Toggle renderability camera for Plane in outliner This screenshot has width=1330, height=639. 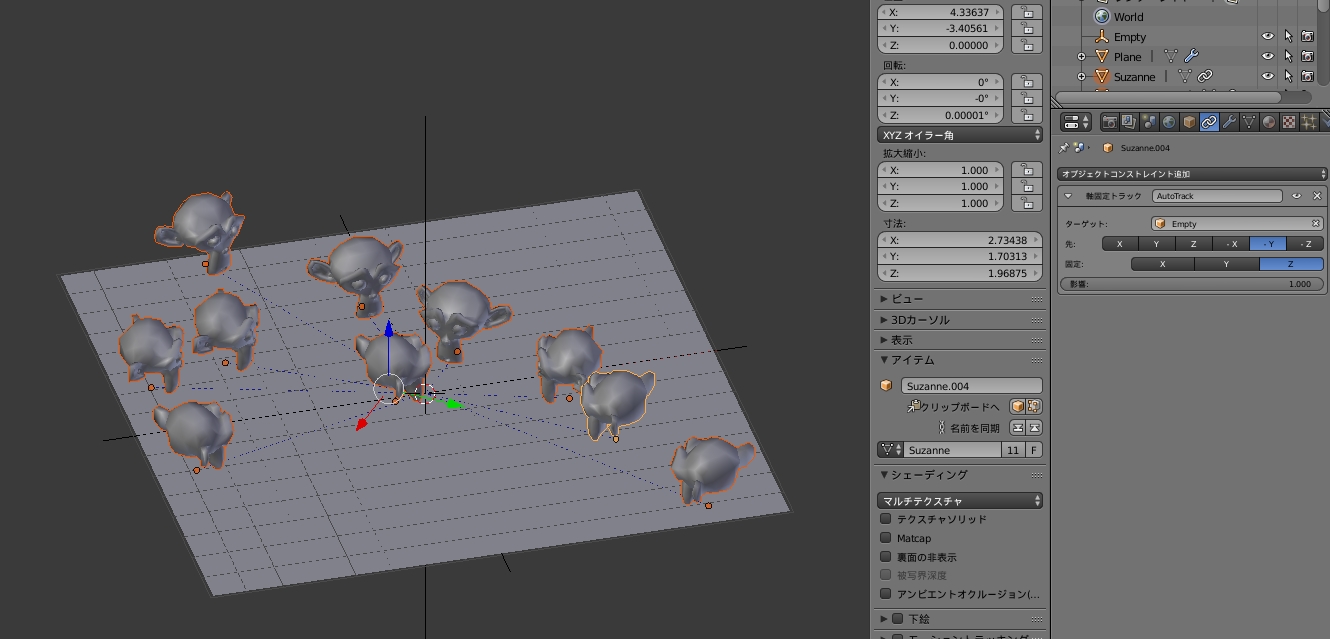coord(1307,57)
